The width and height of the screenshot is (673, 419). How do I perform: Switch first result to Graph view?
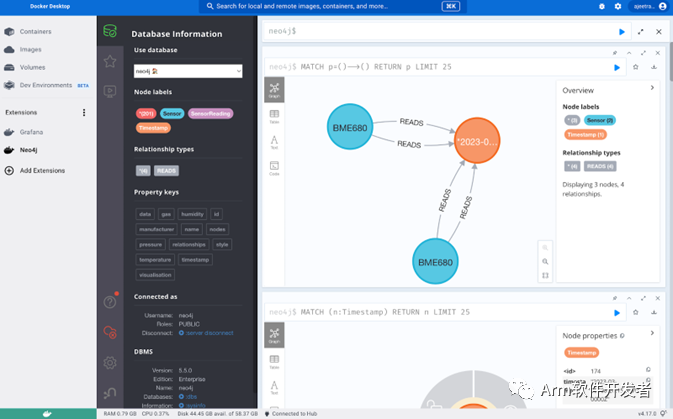click(x=274, y=90)
